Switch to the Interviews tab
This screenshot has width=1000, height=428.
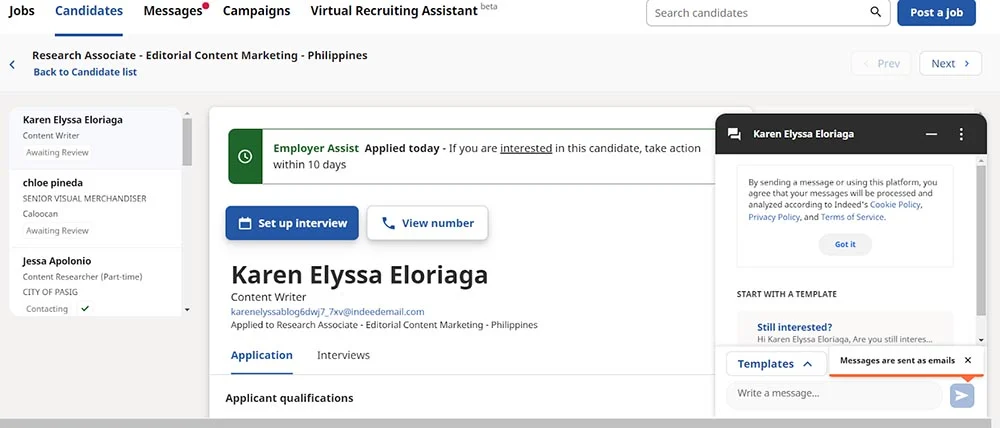click(x=343, y=355)
